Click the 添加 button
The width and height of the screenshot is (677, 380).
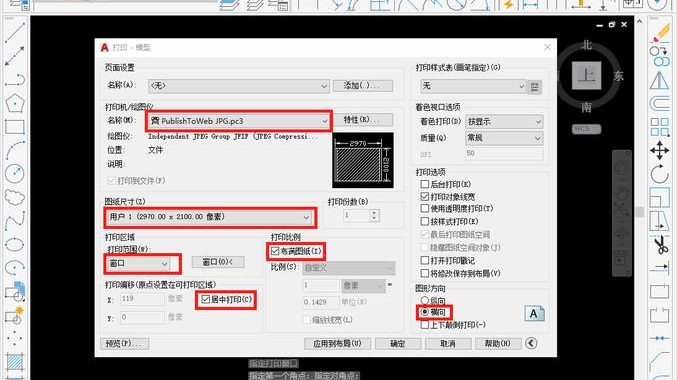pos(363,86)
